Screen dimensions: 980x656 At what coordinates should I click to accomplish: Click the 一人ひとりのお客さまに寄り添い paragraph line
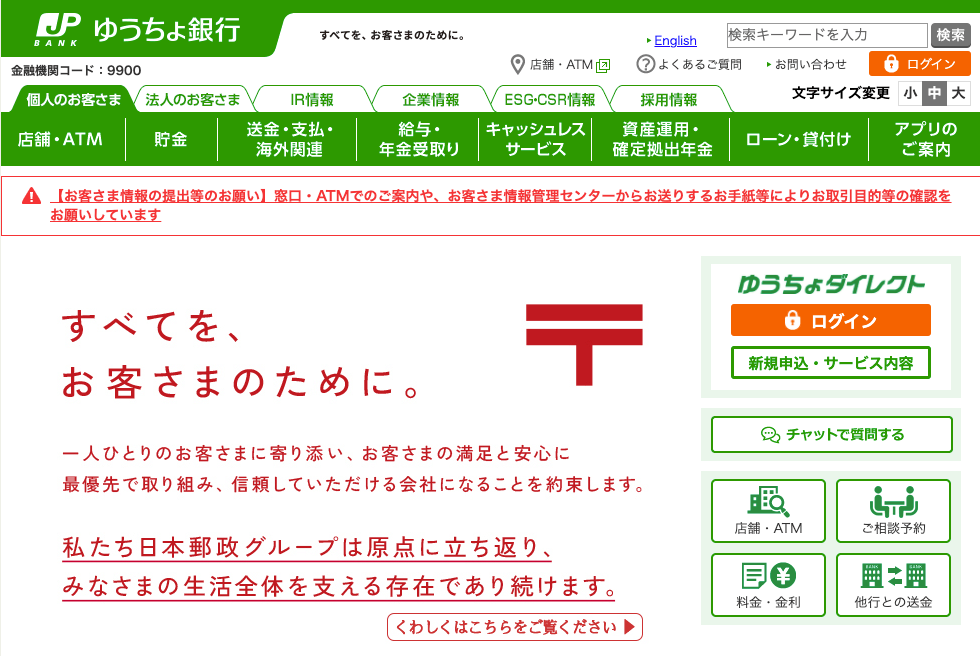(x=316, y=453)
